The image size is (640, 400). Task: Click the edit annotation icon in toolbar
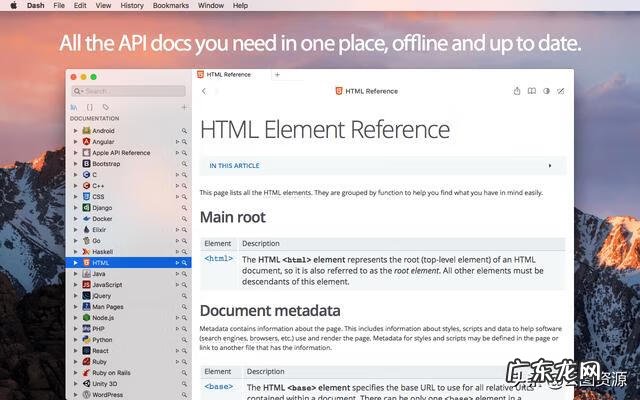tap(561, 91)
